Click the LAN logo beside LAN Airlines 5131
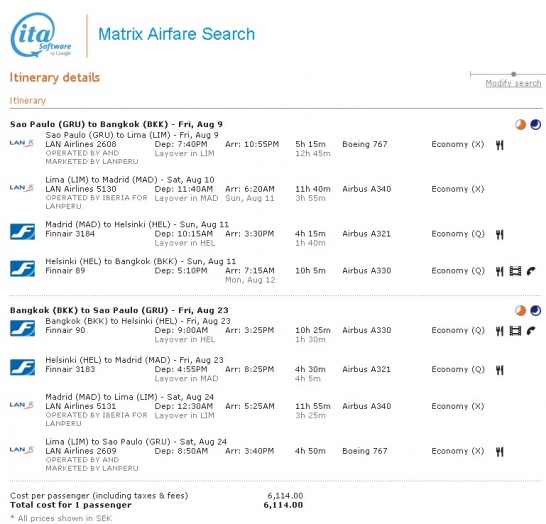 [x=22, y=405]
